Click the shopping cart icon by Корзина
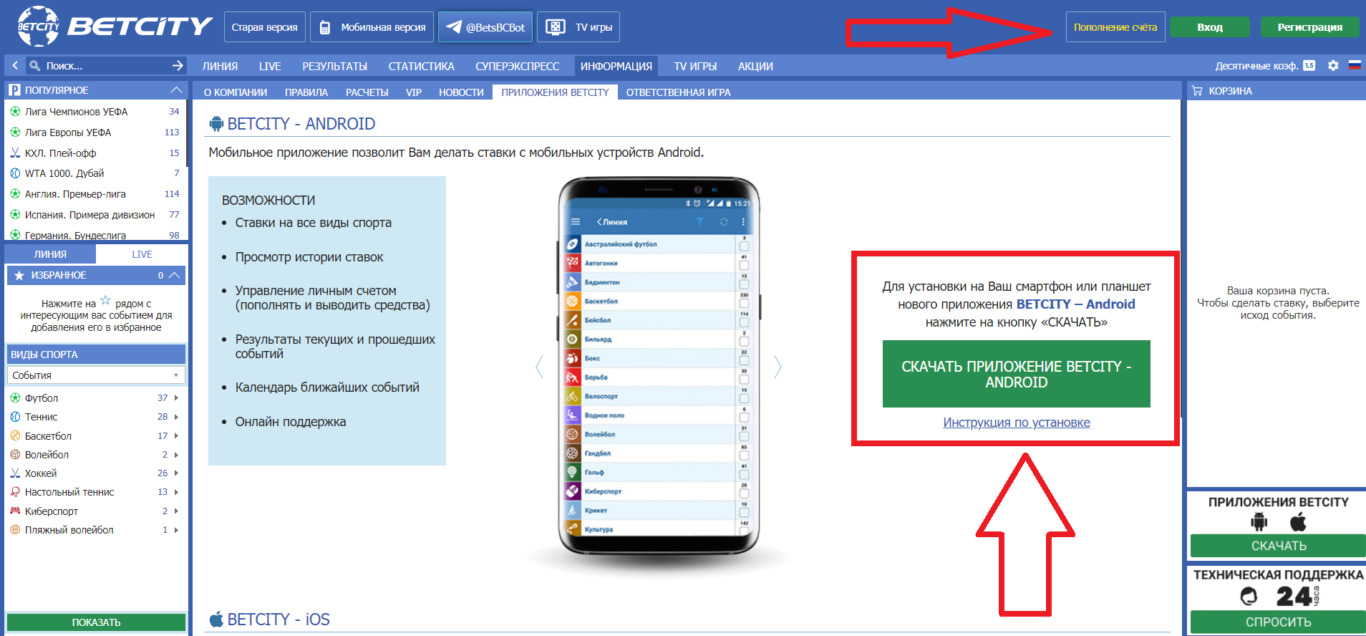The height and width of the screenshot is (636, 1366). click(x=1196, y=91)
